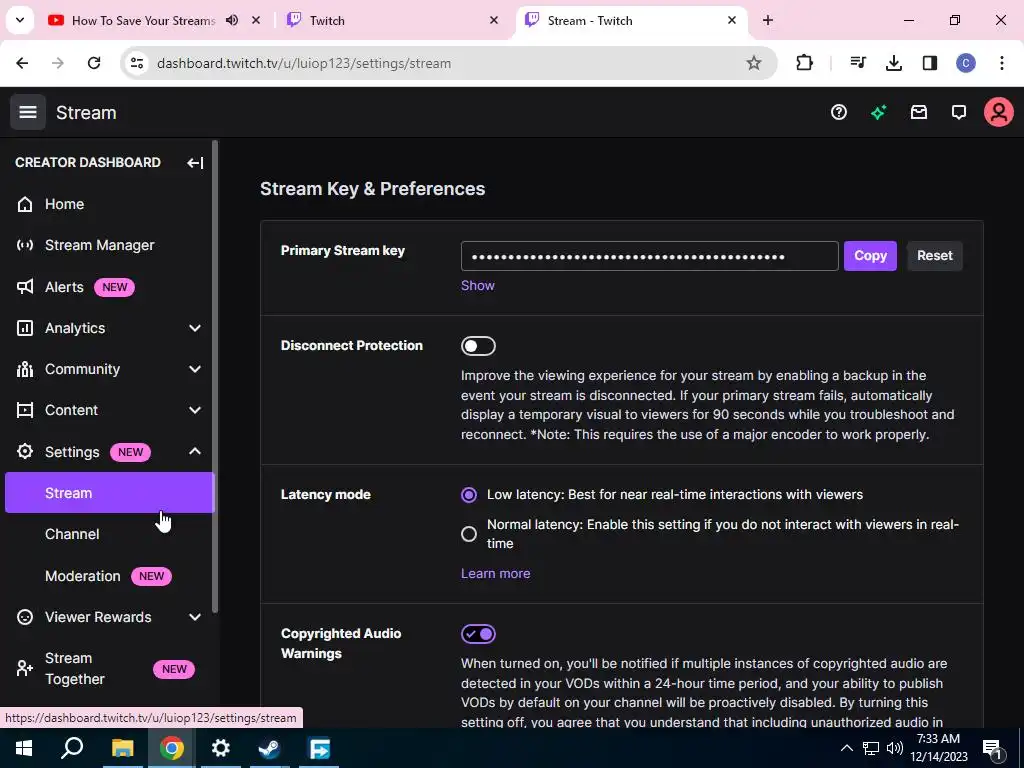The height and width of the screenshot is (768, 1024).
Task: Open the Moderation settings menu item
Action: click(x=110, y=576)
